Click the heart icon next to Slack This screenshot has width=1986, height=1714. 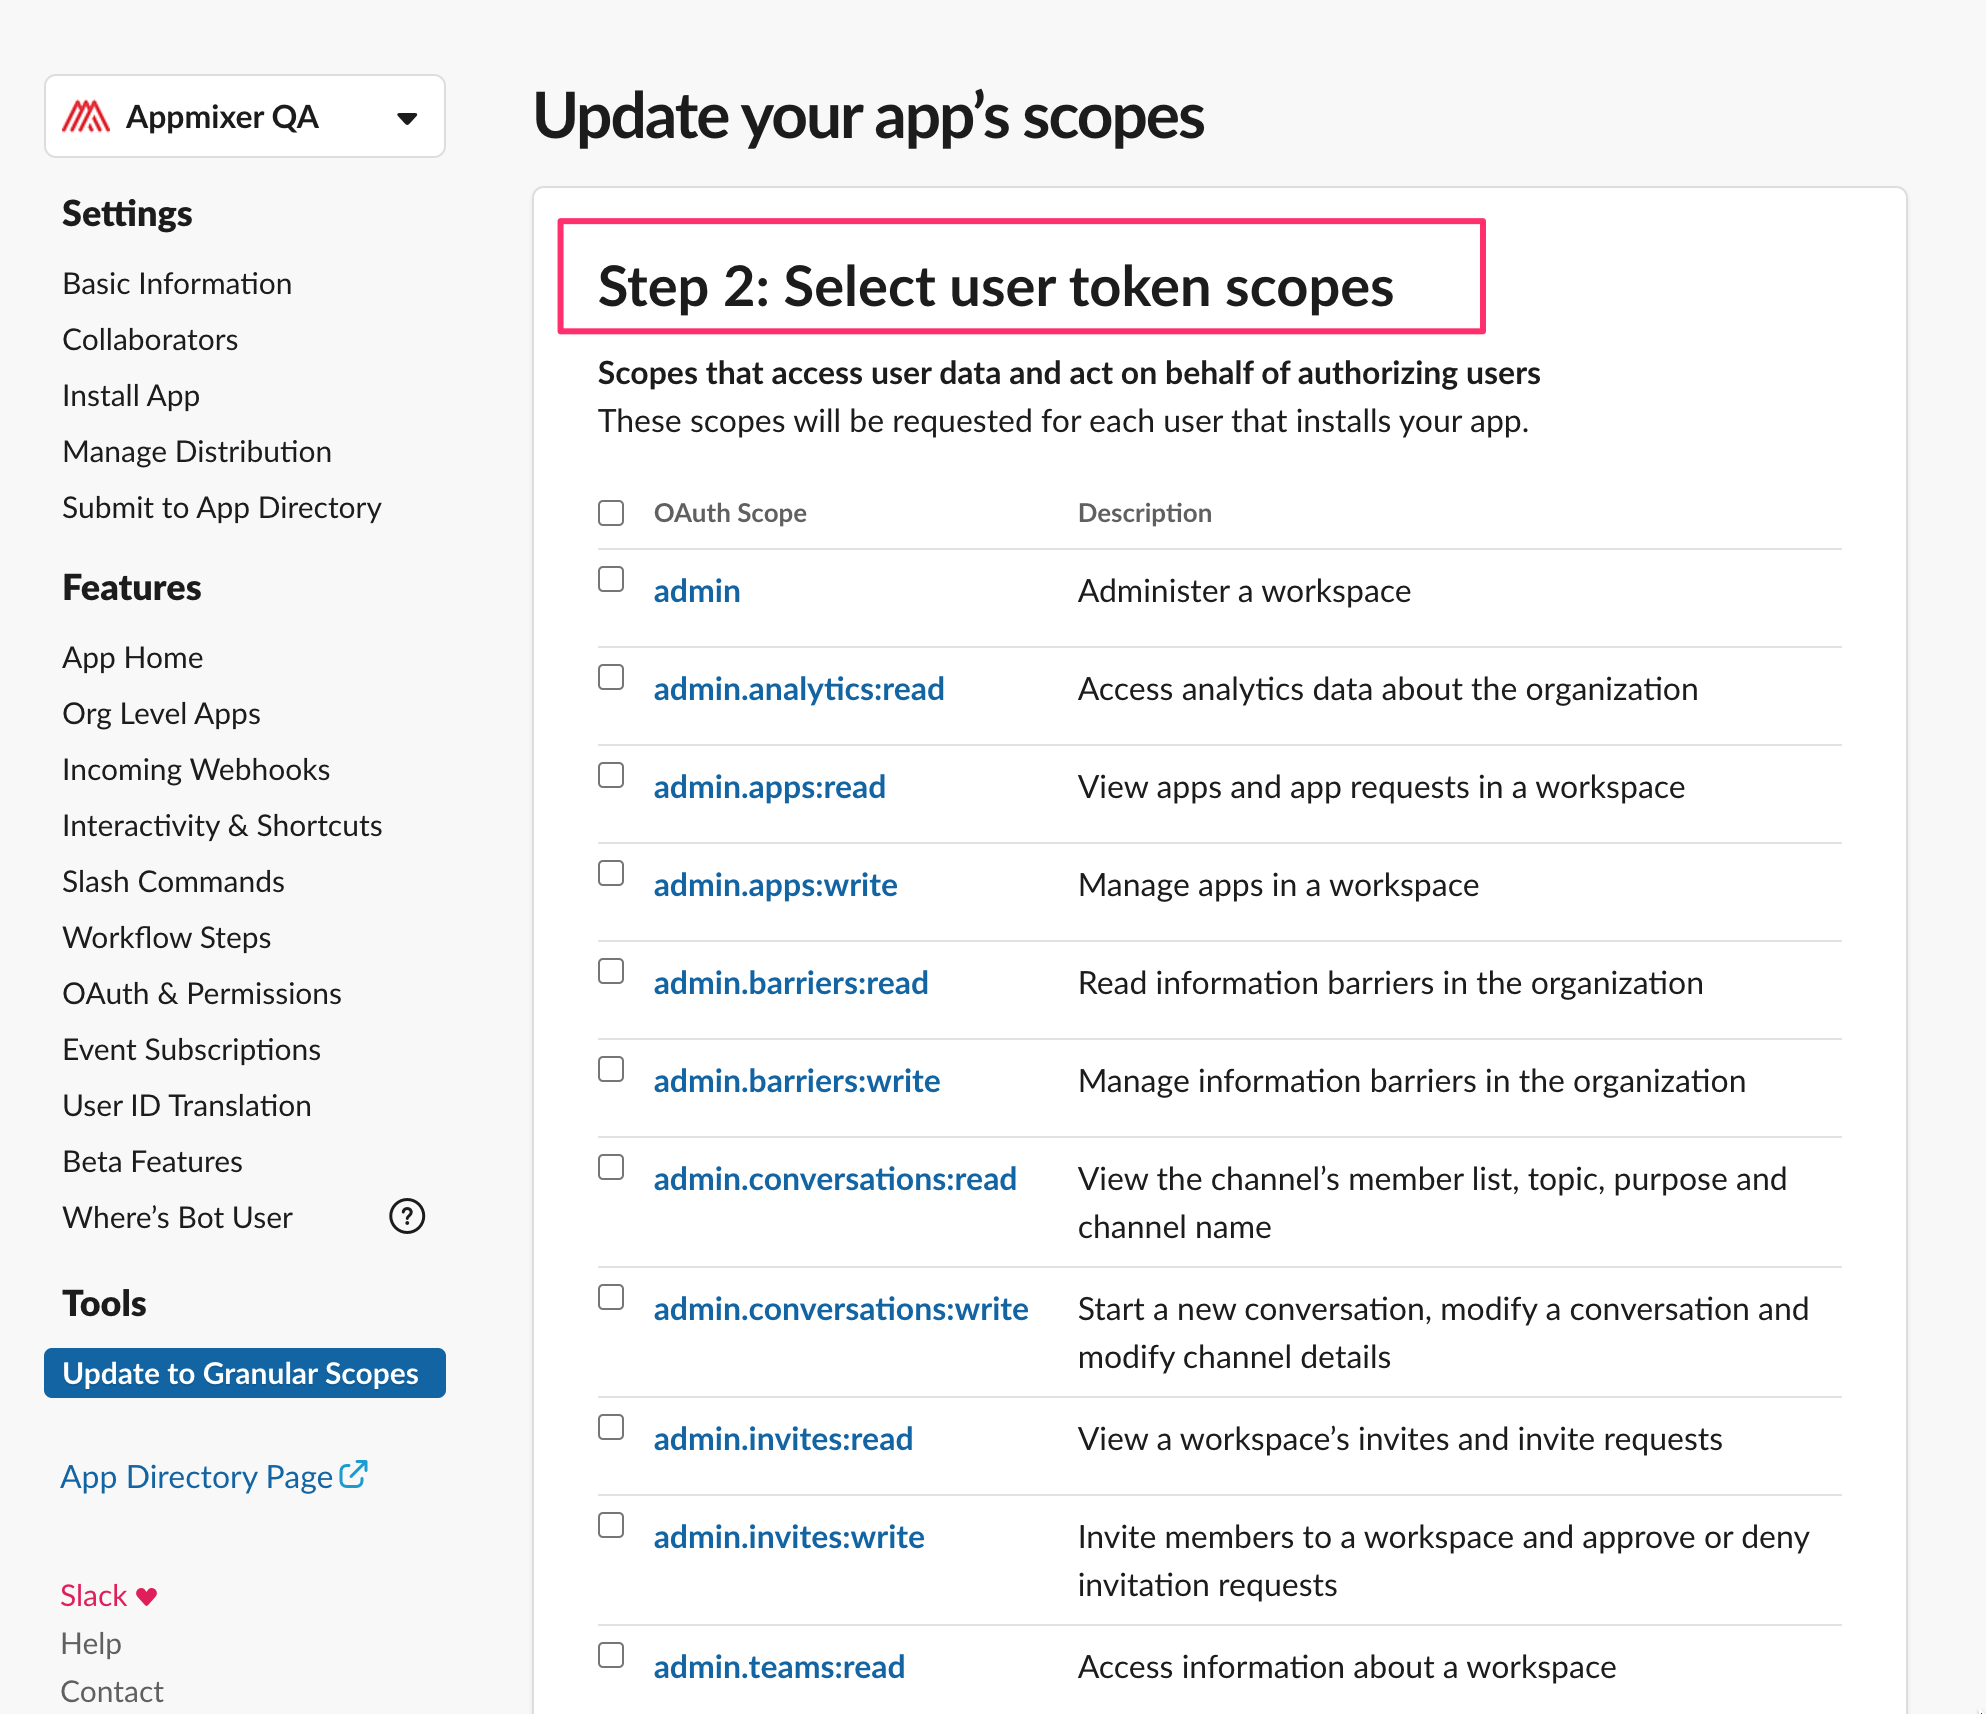click(147, 1596)
